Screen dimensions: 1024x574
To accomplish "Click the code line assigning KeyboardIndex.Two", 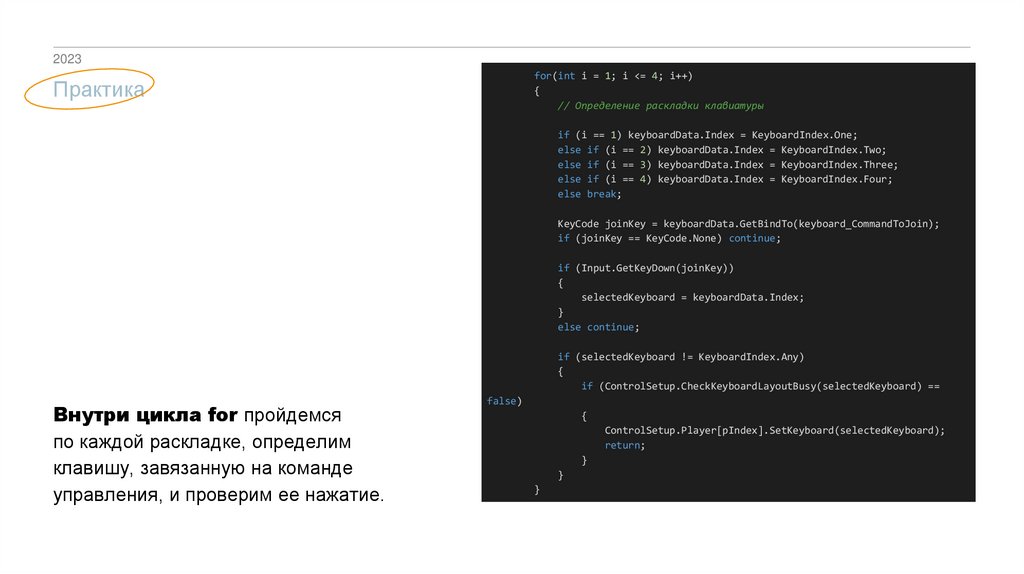I will point(722,150).
